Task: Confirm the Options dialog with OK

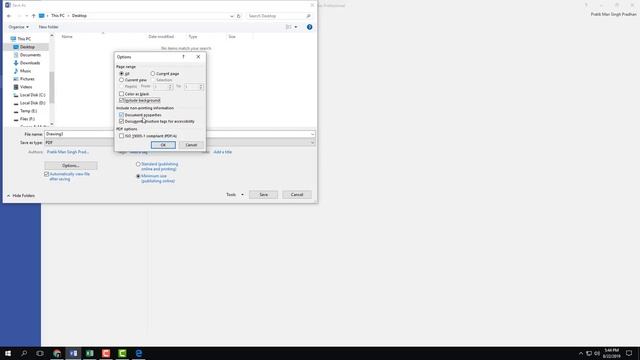Action: tap(163, 145)
